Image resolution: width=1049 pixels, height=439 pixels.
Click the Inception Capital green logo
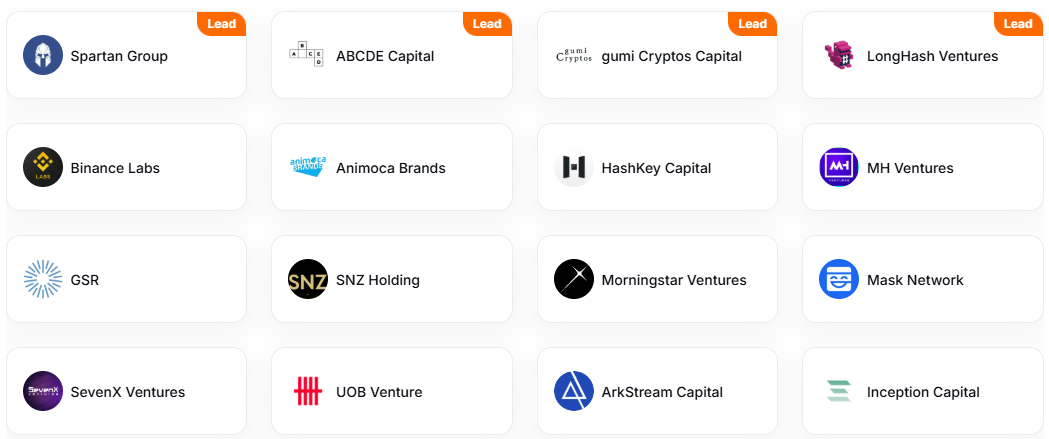point(839,391)
